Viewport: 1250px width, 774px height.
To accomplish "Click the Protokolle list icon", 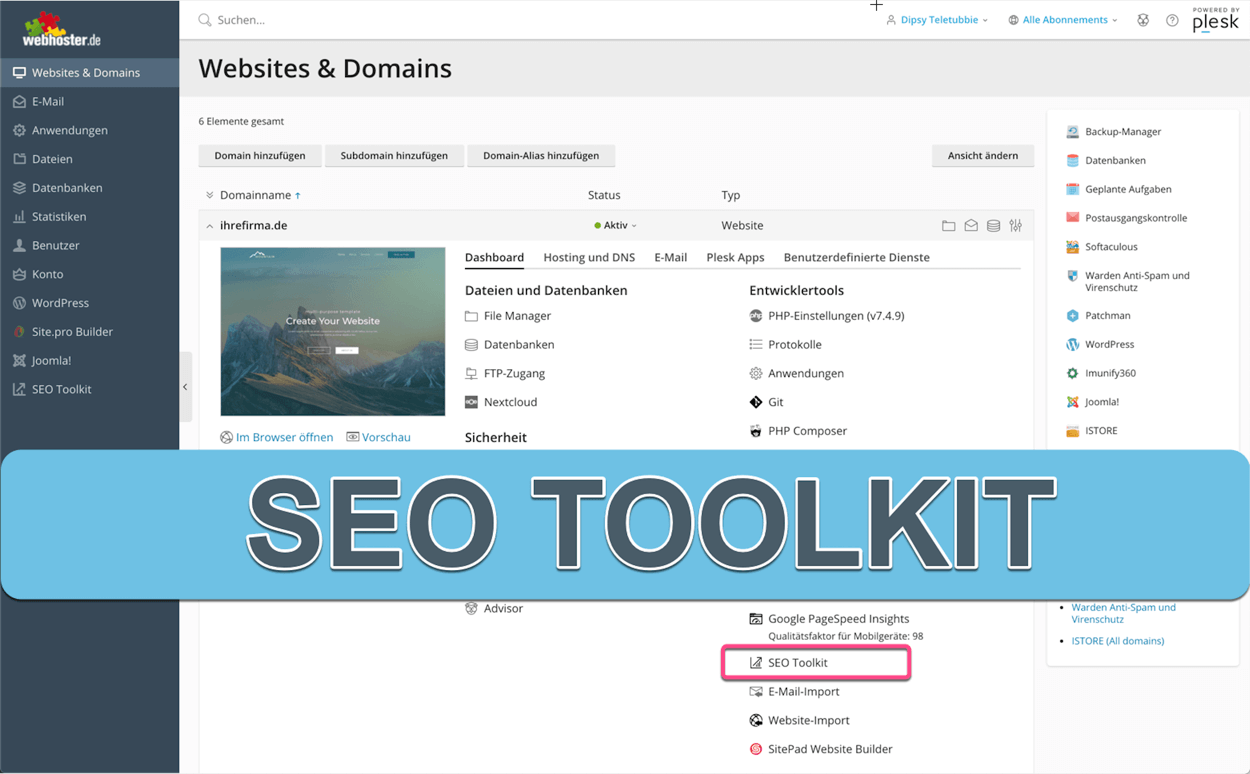I will 756,344.
